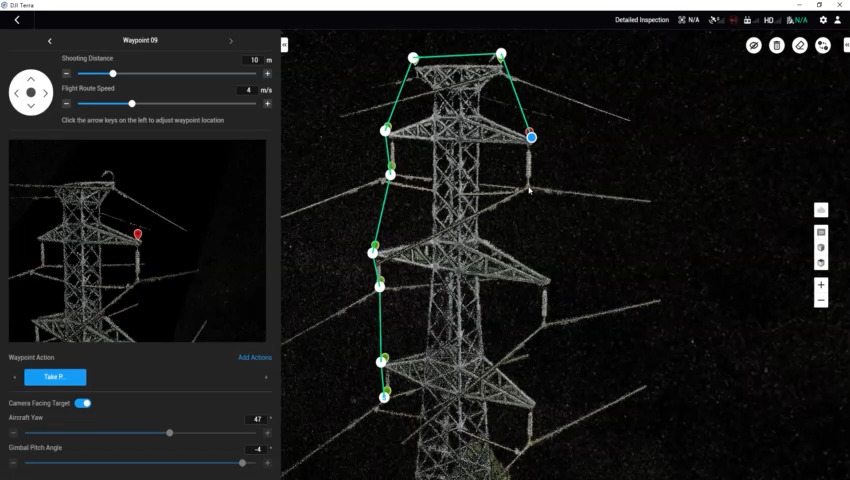Click the trash delete icon in map toolbar
This screenshot has width=850, height=480.
tap(777, 45)
